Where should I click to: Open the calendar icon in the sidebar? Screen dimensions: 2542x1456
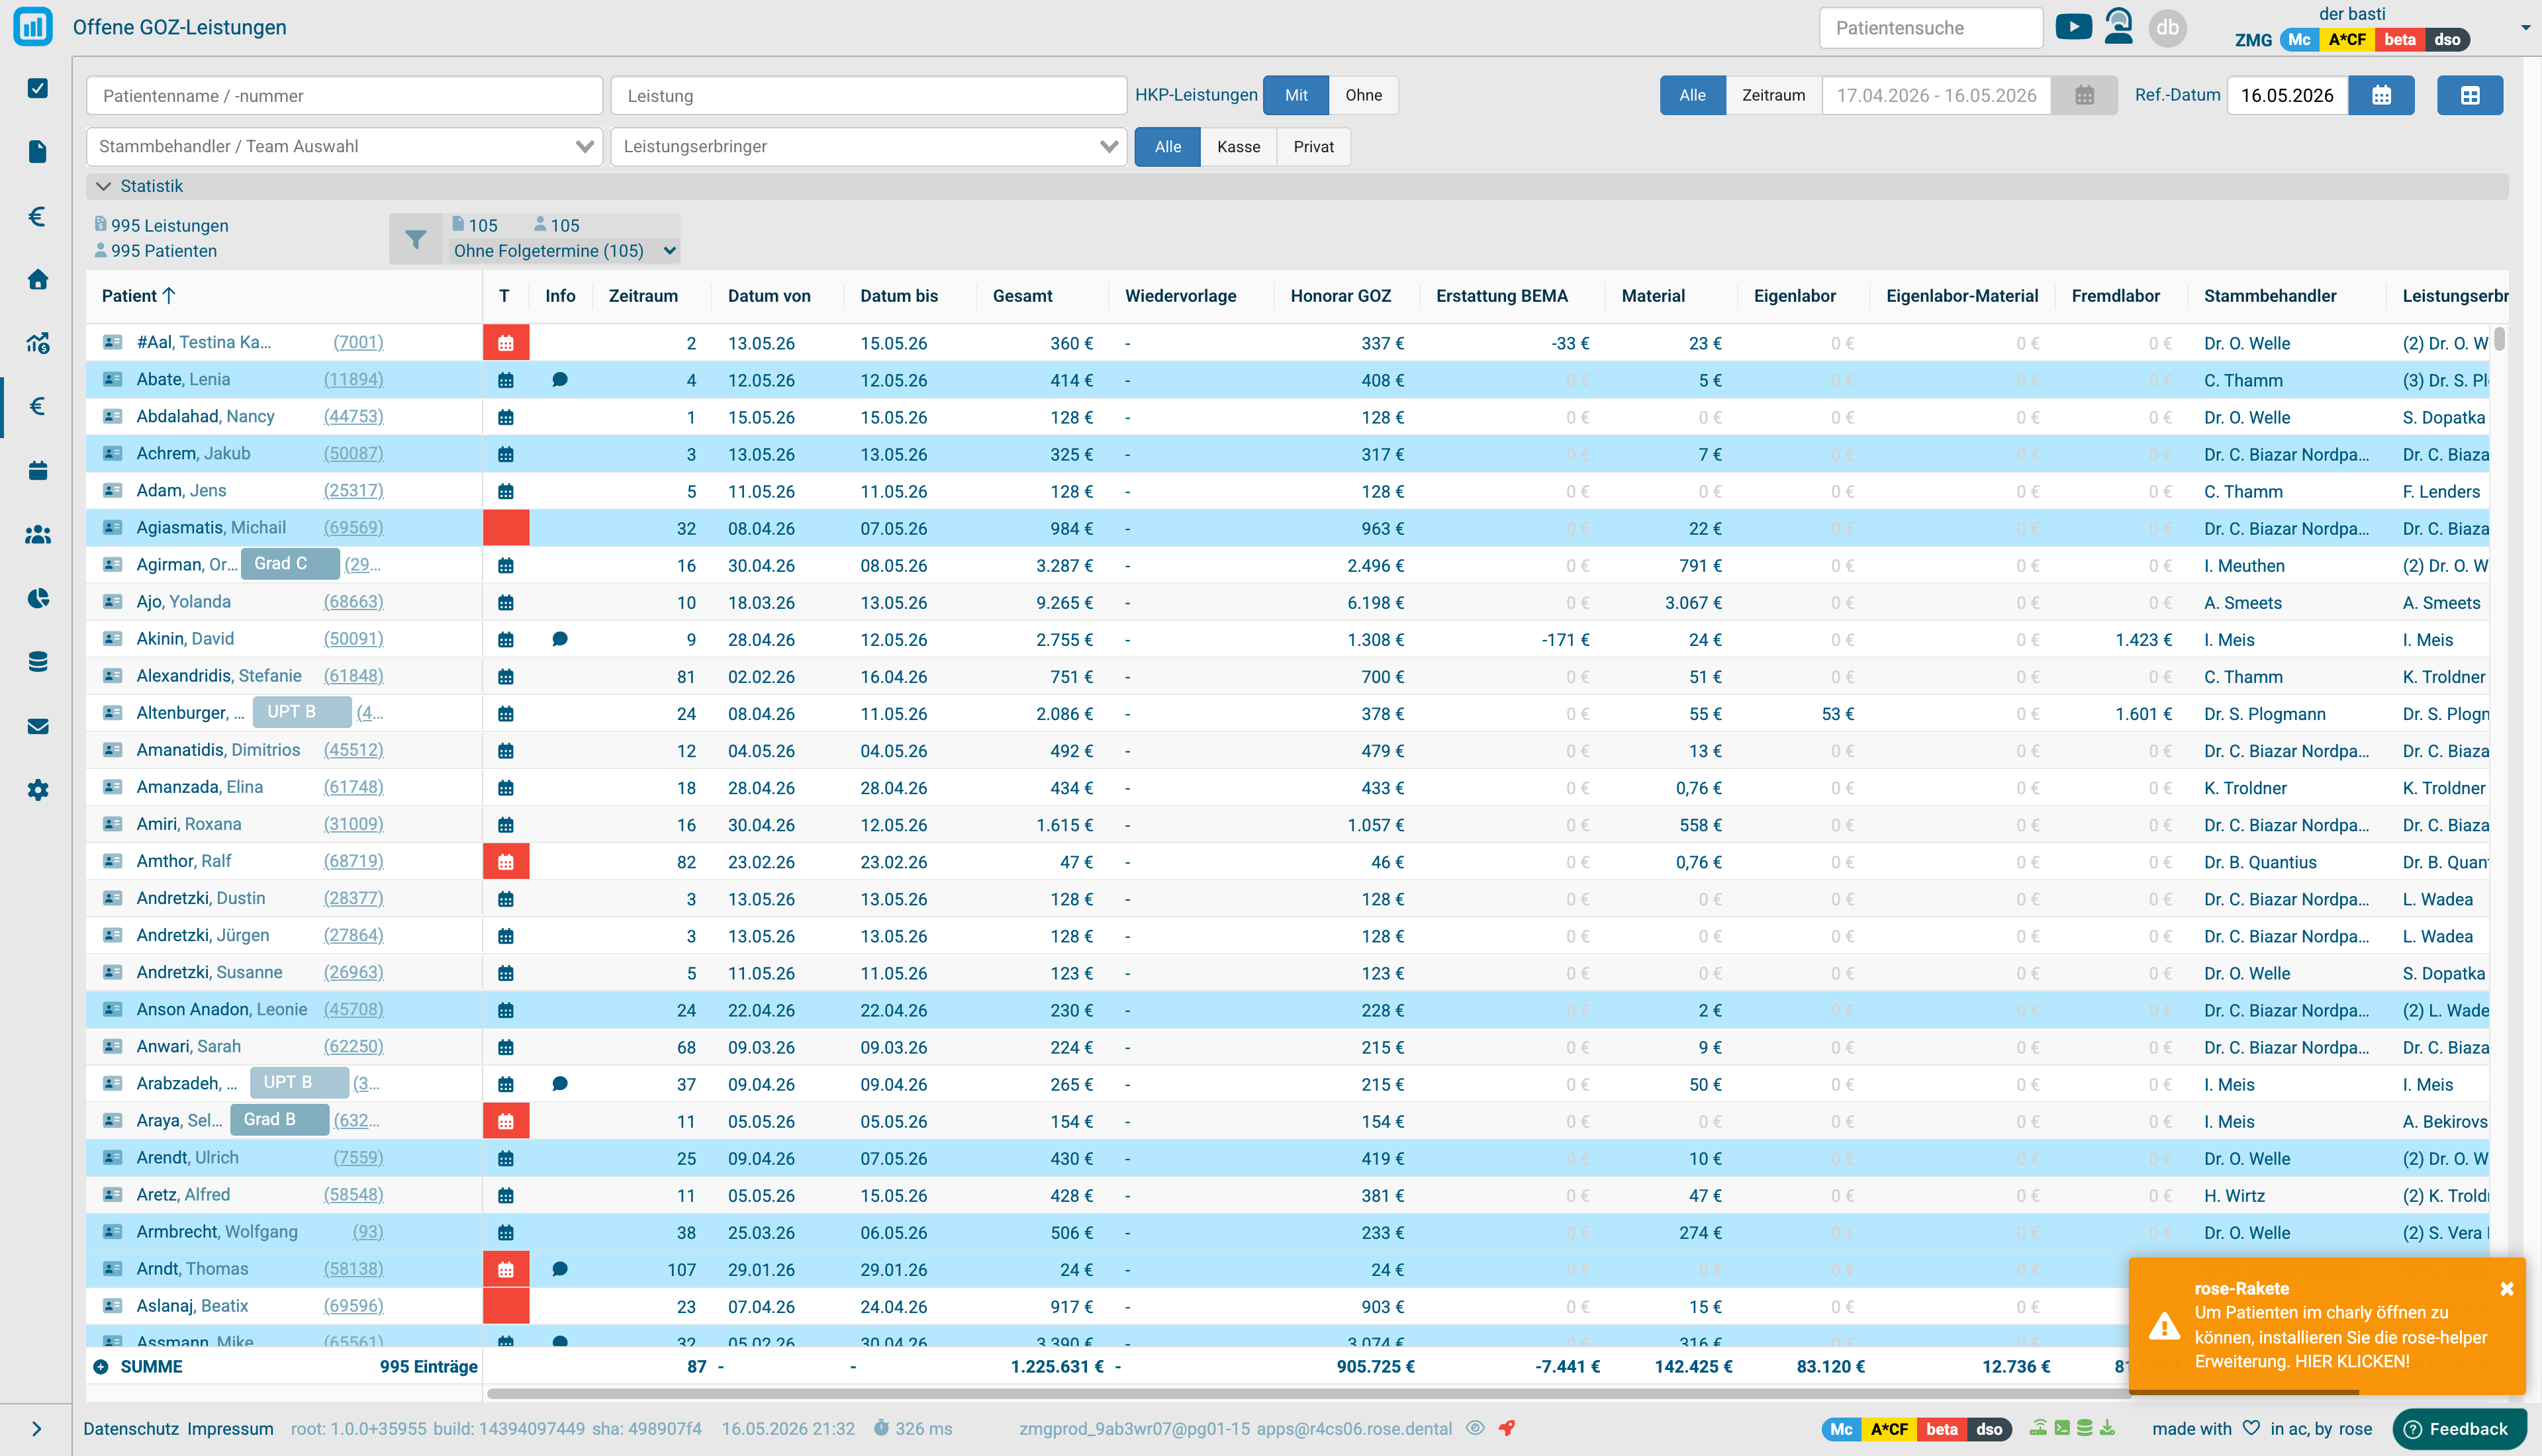pyautogui.click(x=38, y=470)
